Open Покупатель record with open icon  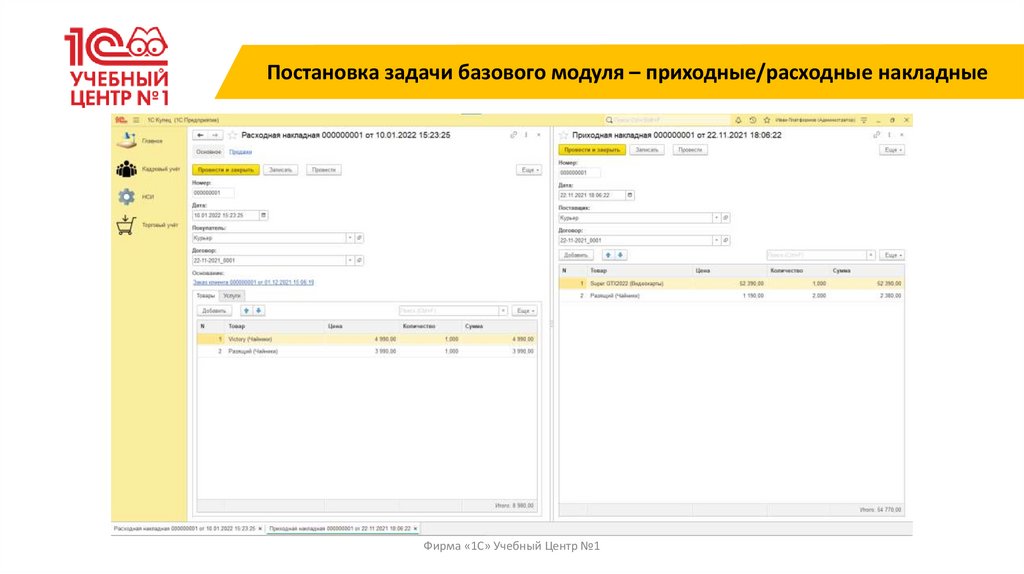tap(359, 238)
